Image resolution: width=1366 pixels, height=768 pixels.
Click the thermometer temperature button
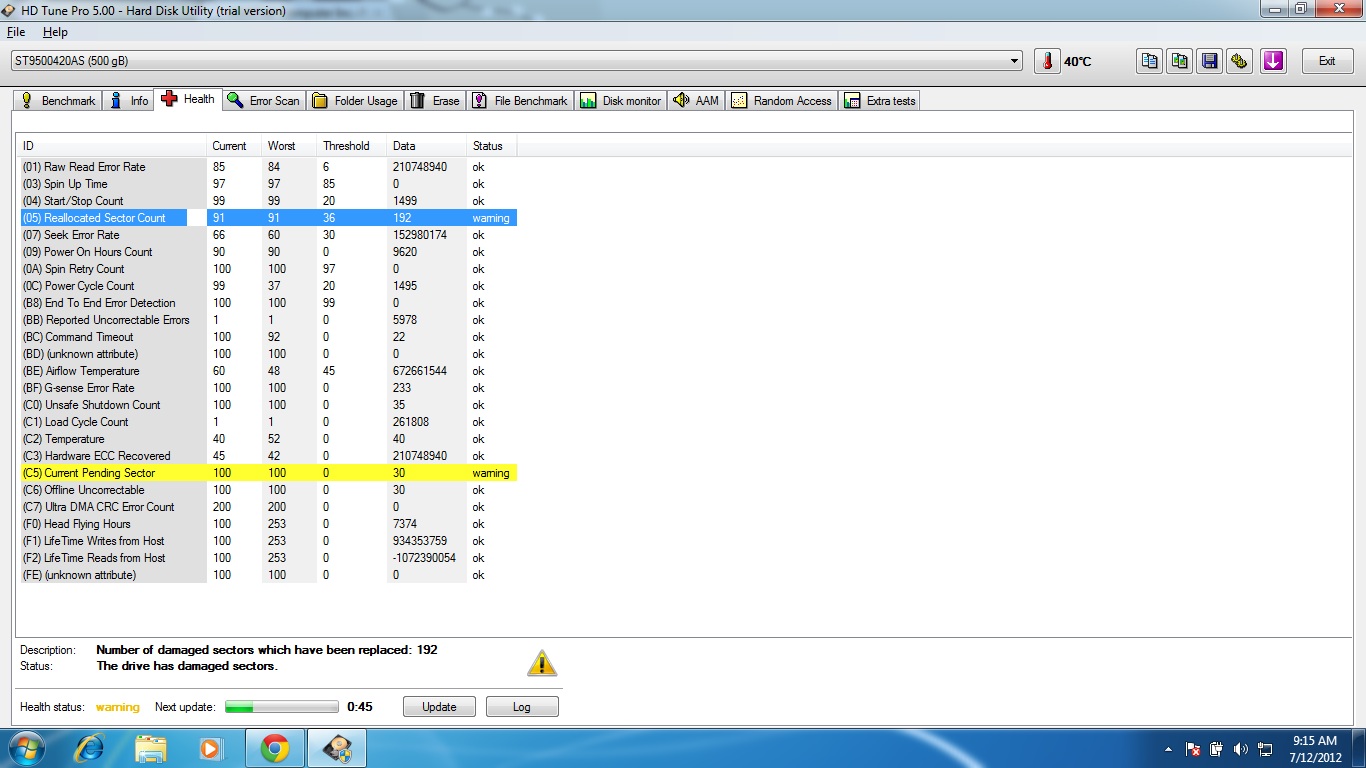tap(1047, 61)
